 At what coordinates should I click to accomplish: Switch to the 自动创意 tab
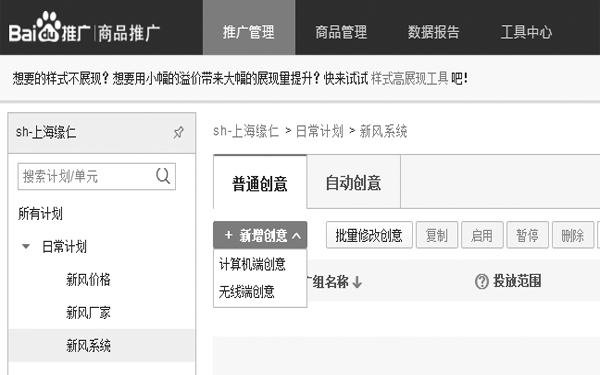pyautogui.click(x=353, y=182)
